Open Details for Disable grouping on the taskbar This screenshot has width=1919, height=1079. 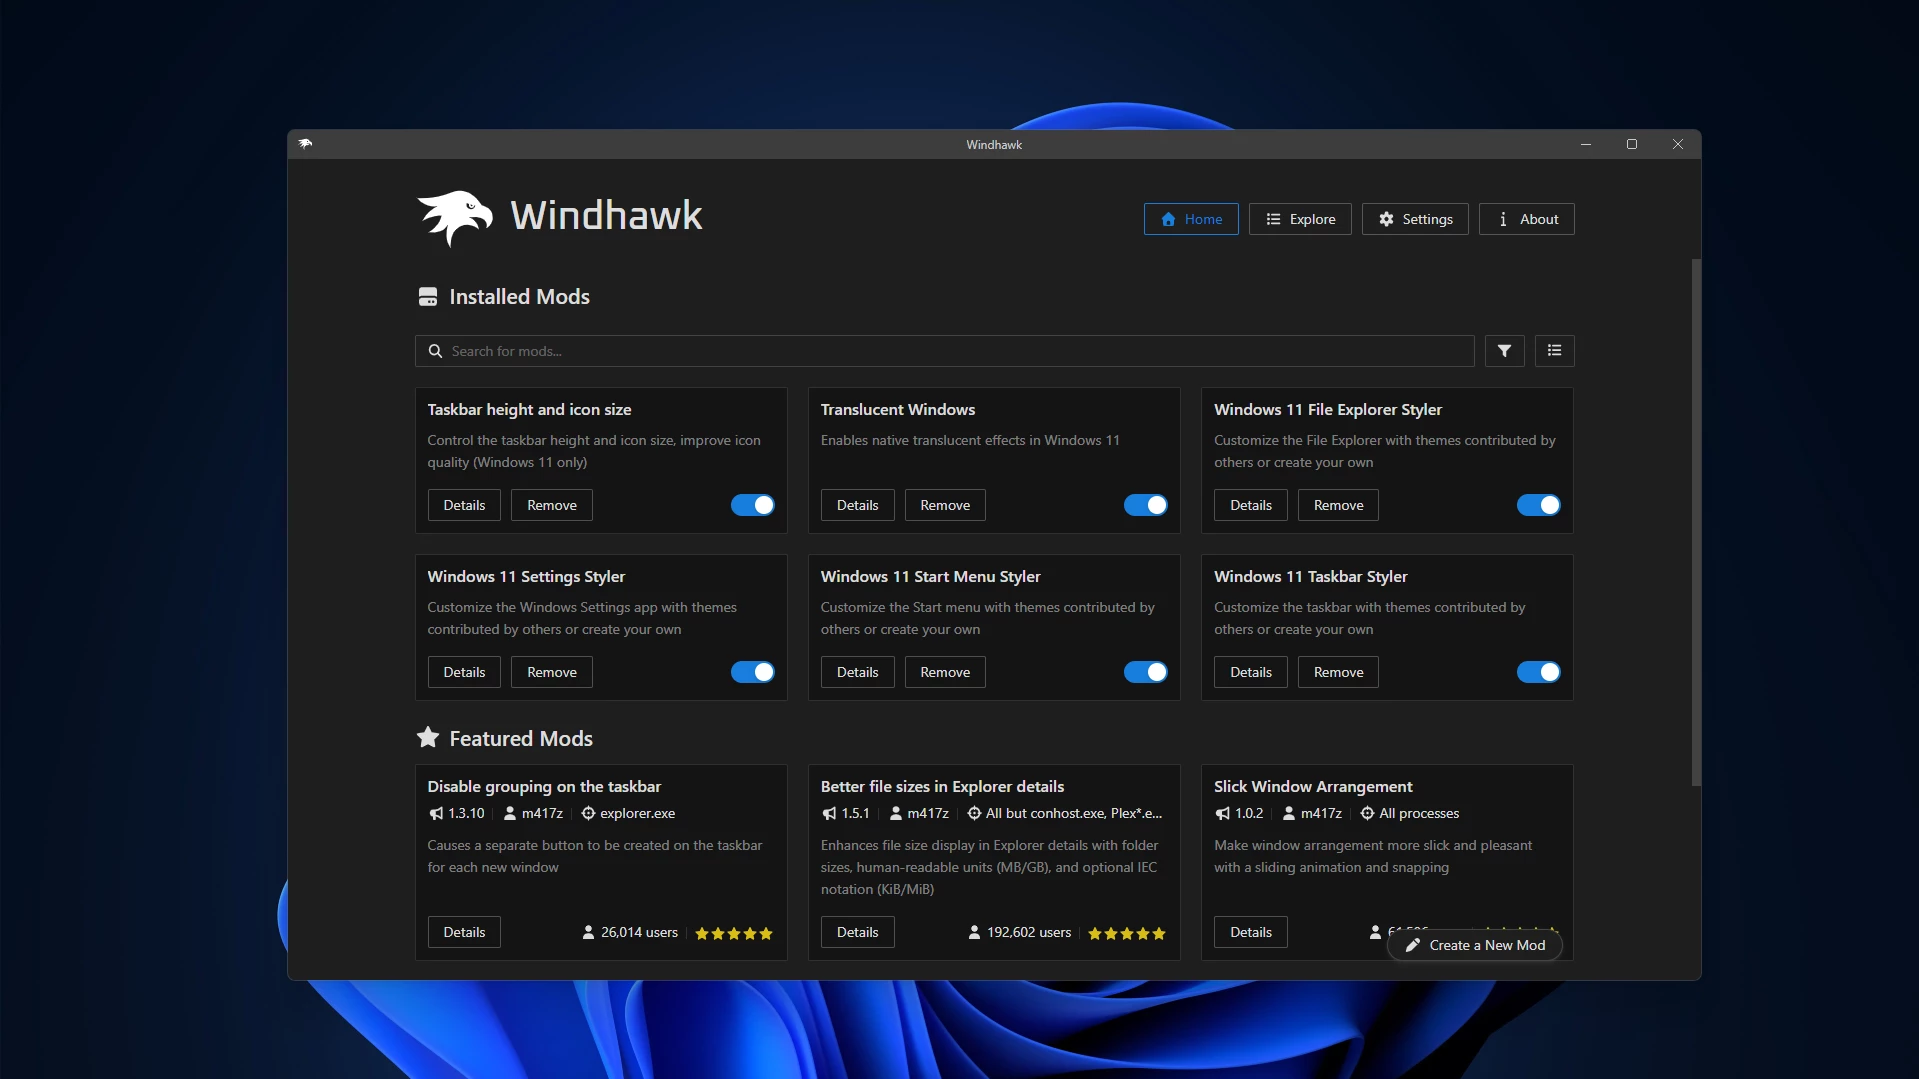tap(464, 932)
